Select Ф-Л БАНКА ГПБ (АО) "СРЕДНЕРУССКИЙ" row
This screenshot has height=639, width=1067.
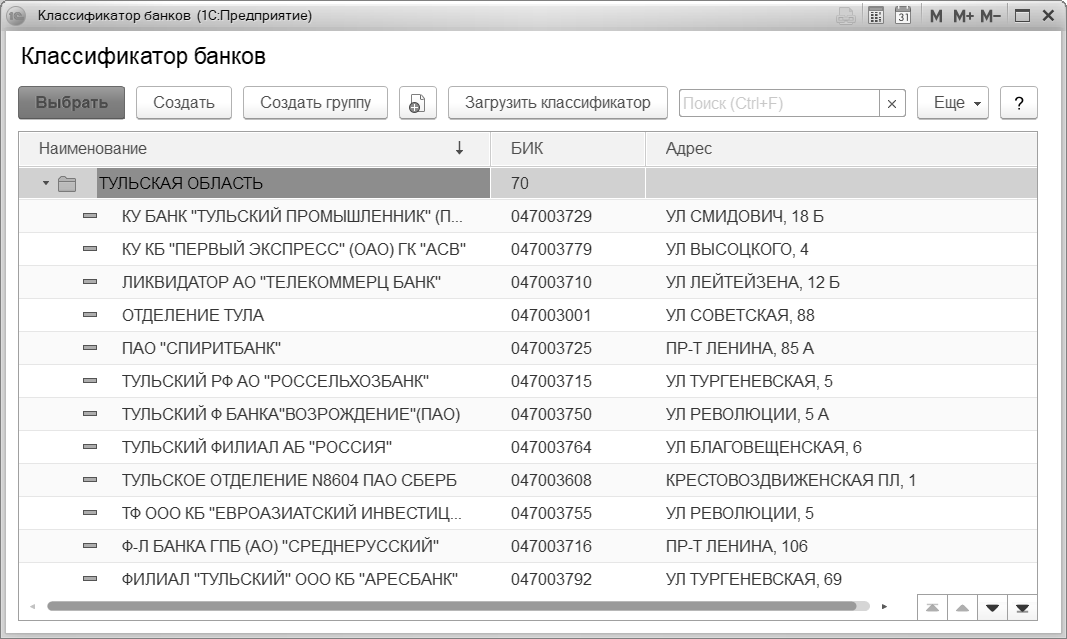(x=528, y=546)
